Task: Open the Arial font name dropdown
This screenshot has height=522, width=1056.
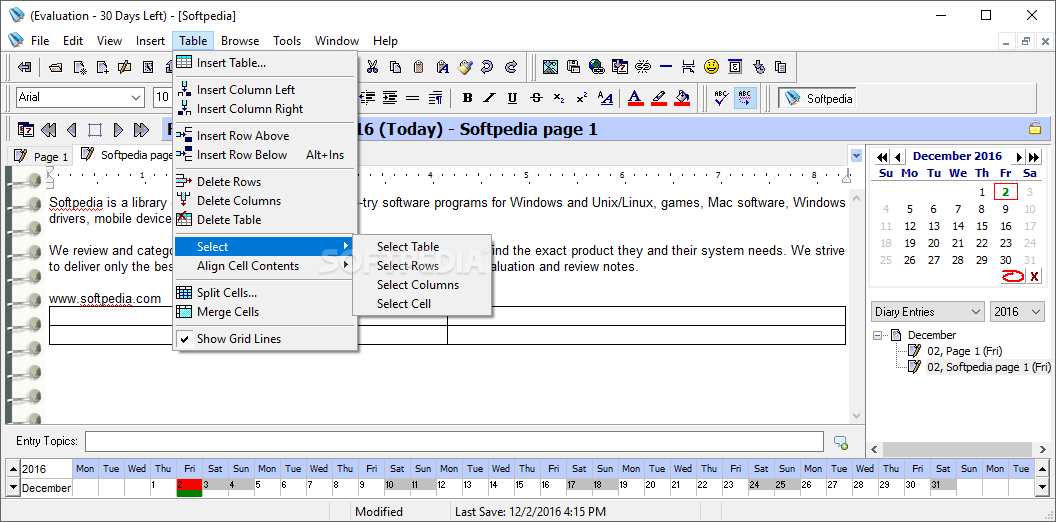Action: [x=135, y=98]
